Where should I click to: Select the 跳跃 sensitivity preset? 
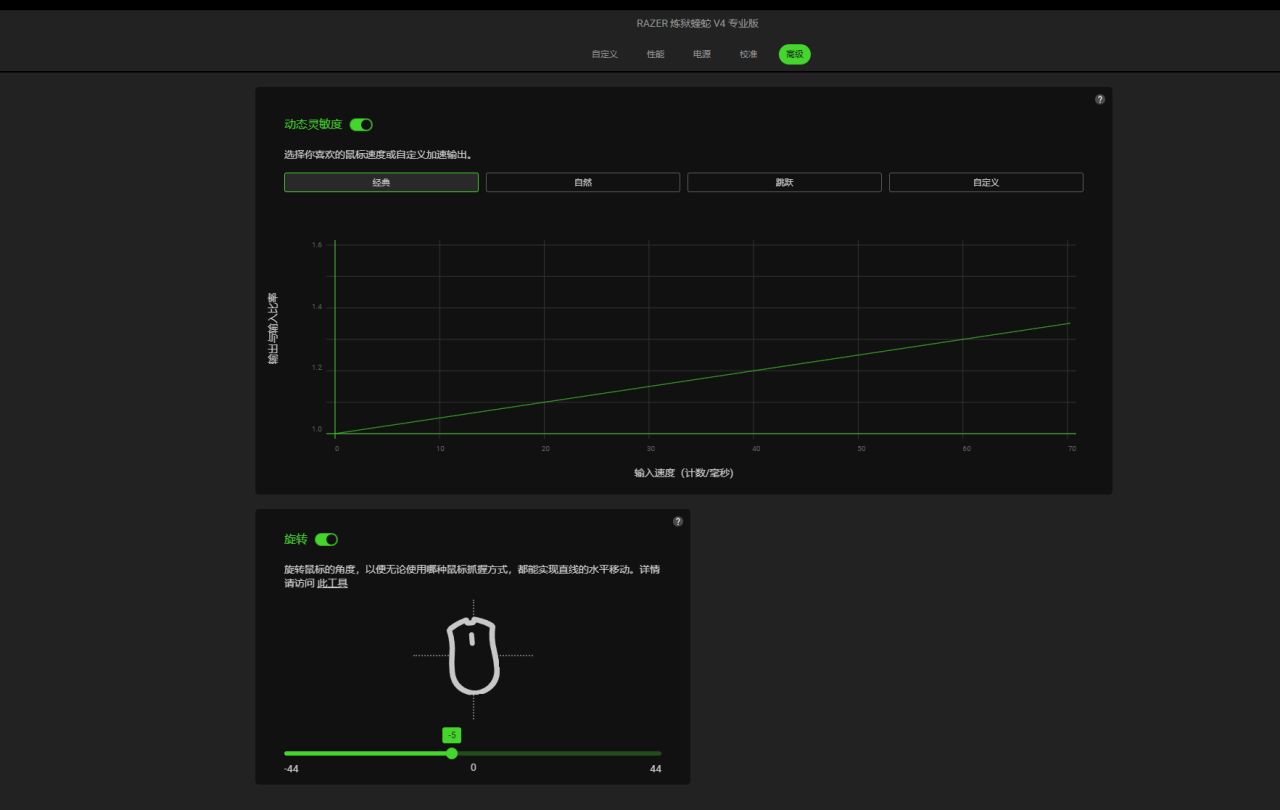[x=784, y=182]
